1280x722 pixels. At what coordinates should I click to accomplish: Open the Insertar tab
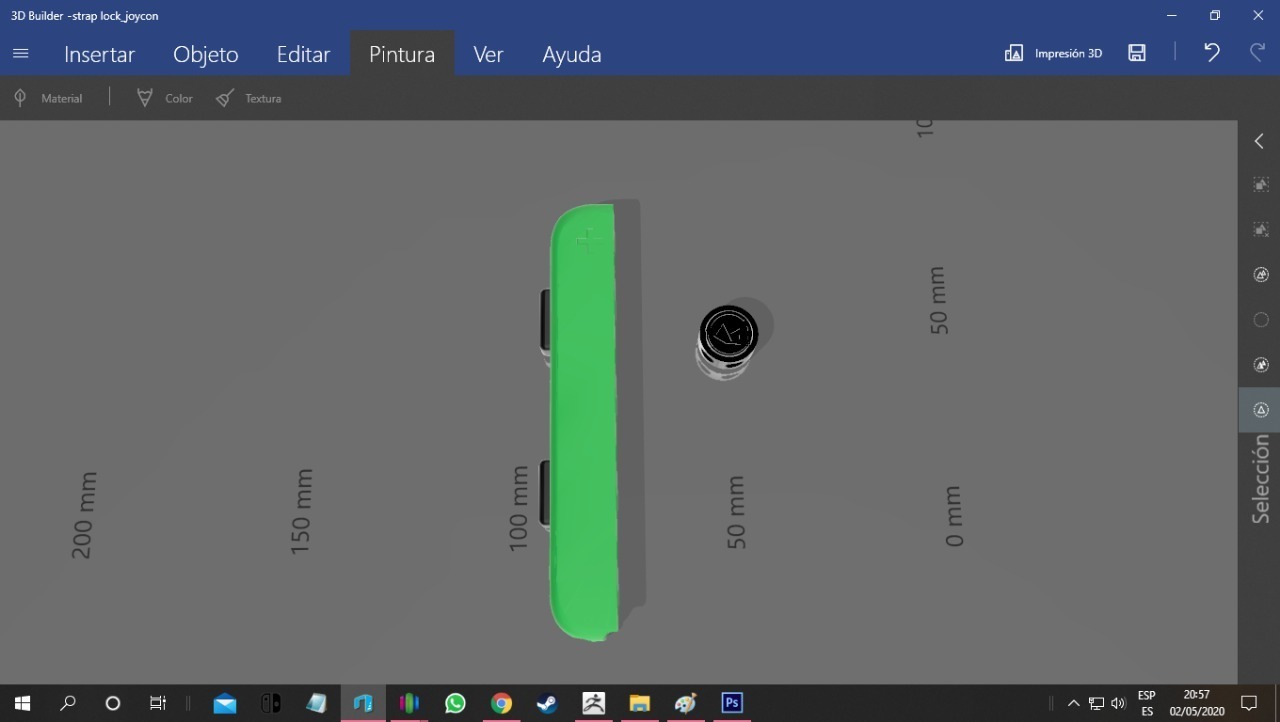click(x=99, y=54)
